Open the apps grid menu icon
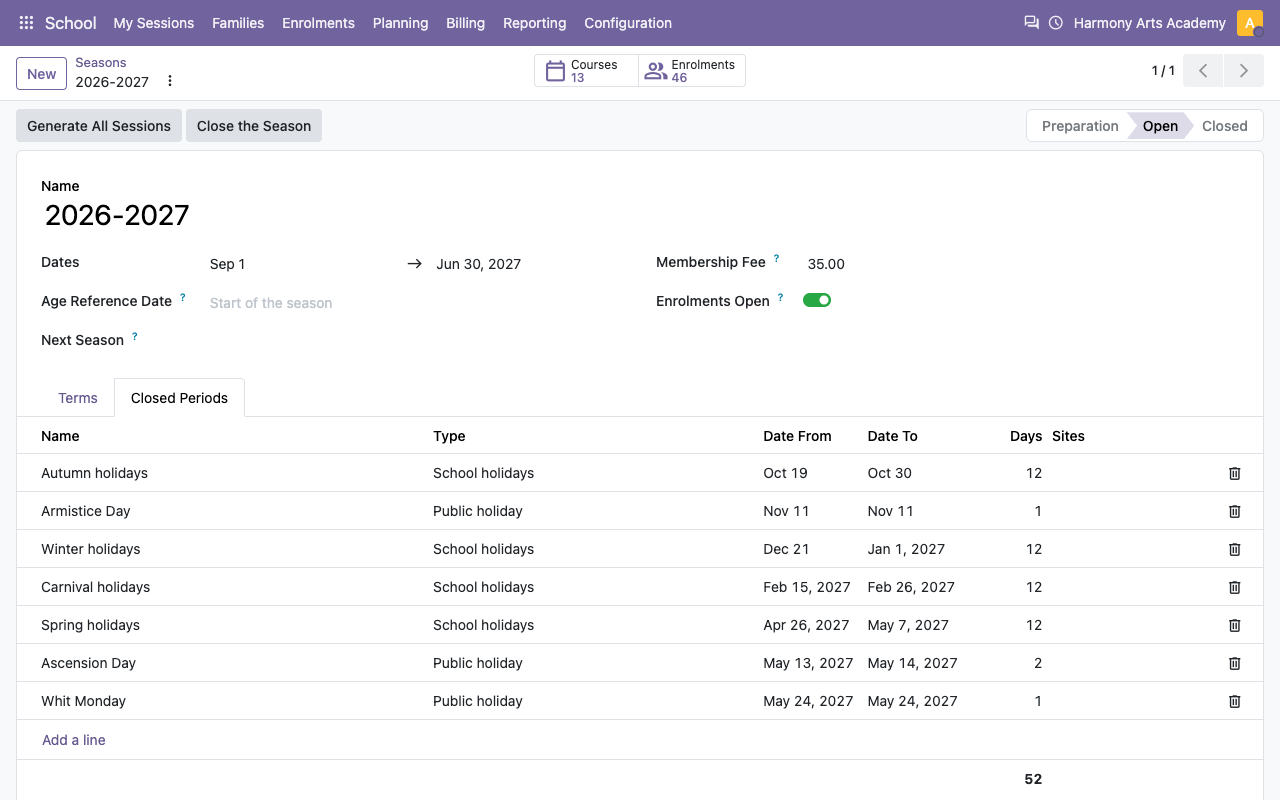The height and width of the screenshot is (800, 1280). 27,23
